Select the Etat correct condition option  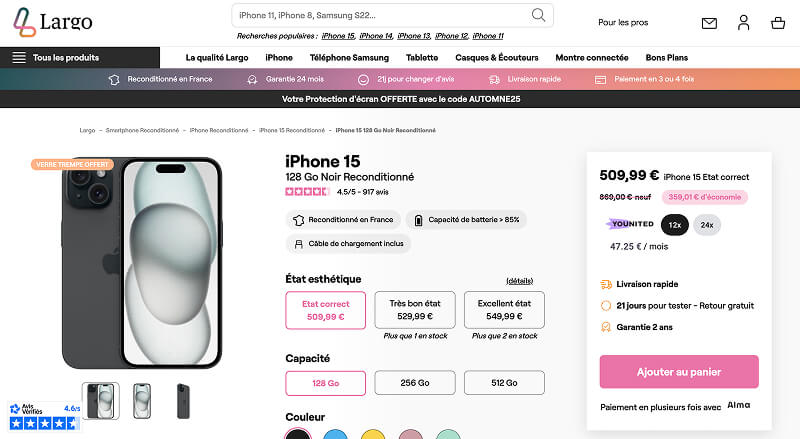pyautogui.click(x=325, y=310)
